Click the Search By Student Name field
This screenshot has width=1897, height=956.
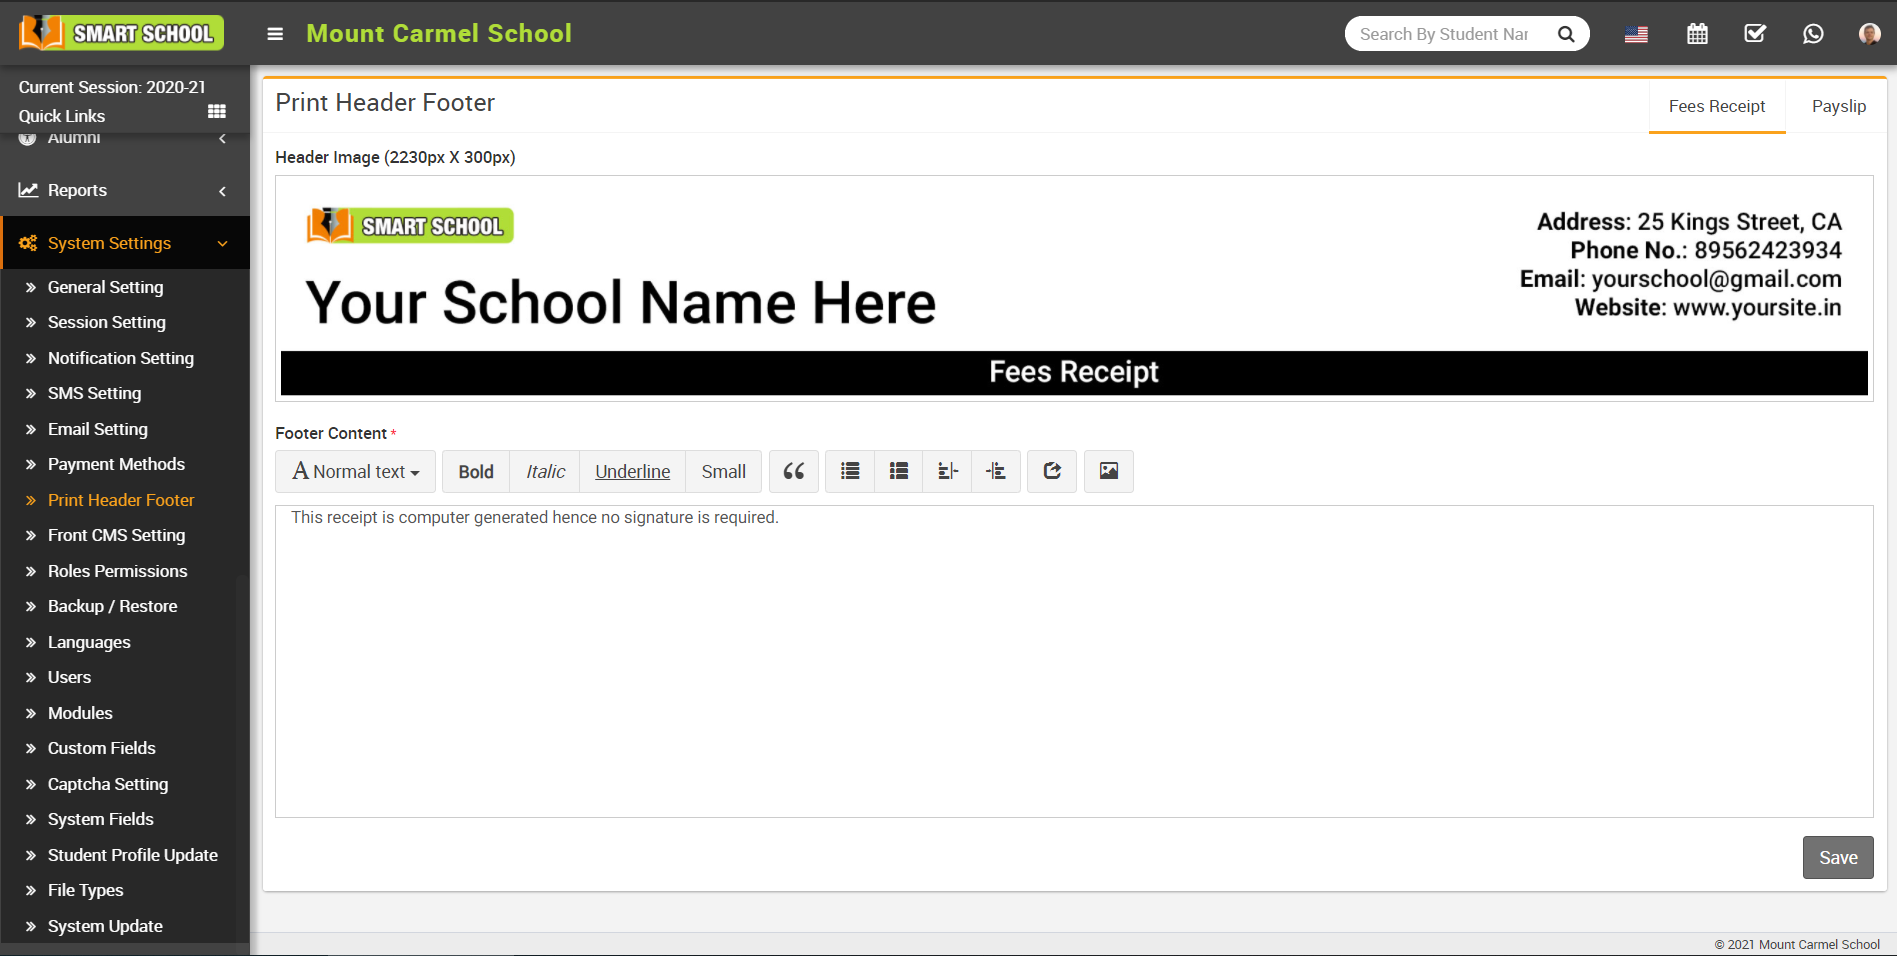click(1445, 34)
